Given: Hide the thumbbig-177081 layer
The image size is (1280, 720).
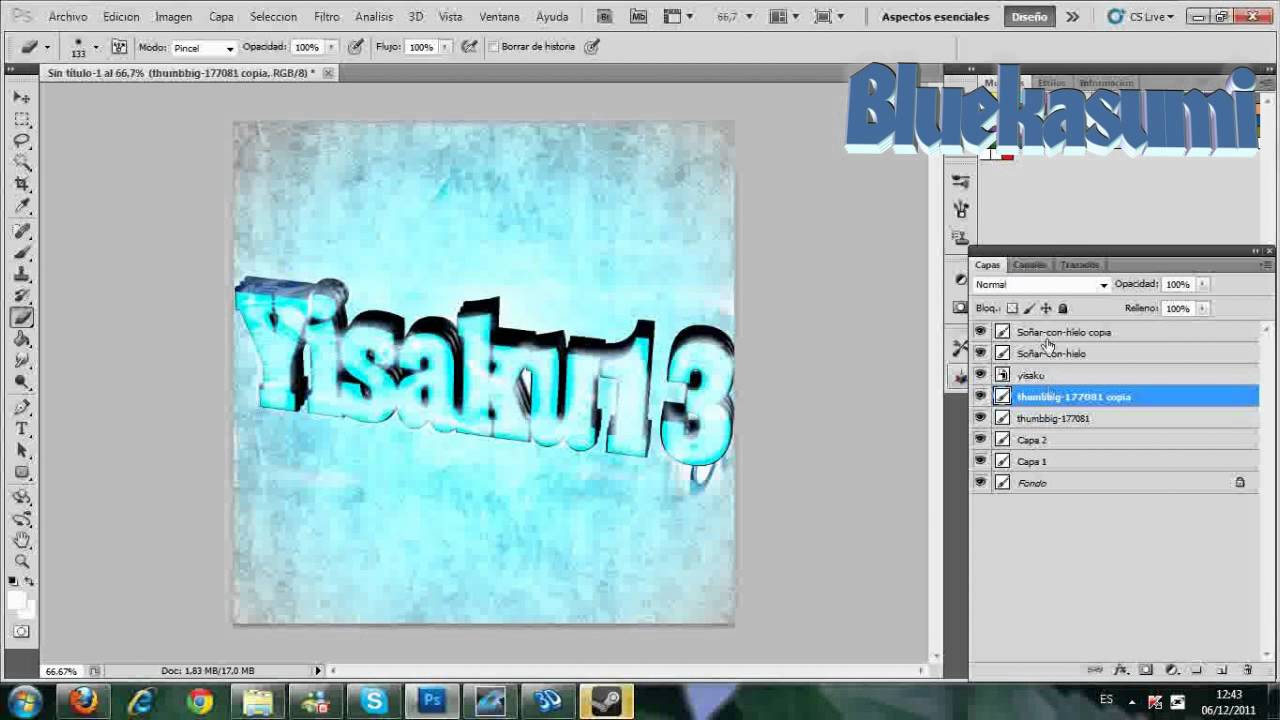Looking at the screenshot, I should [x=980, y=418].
